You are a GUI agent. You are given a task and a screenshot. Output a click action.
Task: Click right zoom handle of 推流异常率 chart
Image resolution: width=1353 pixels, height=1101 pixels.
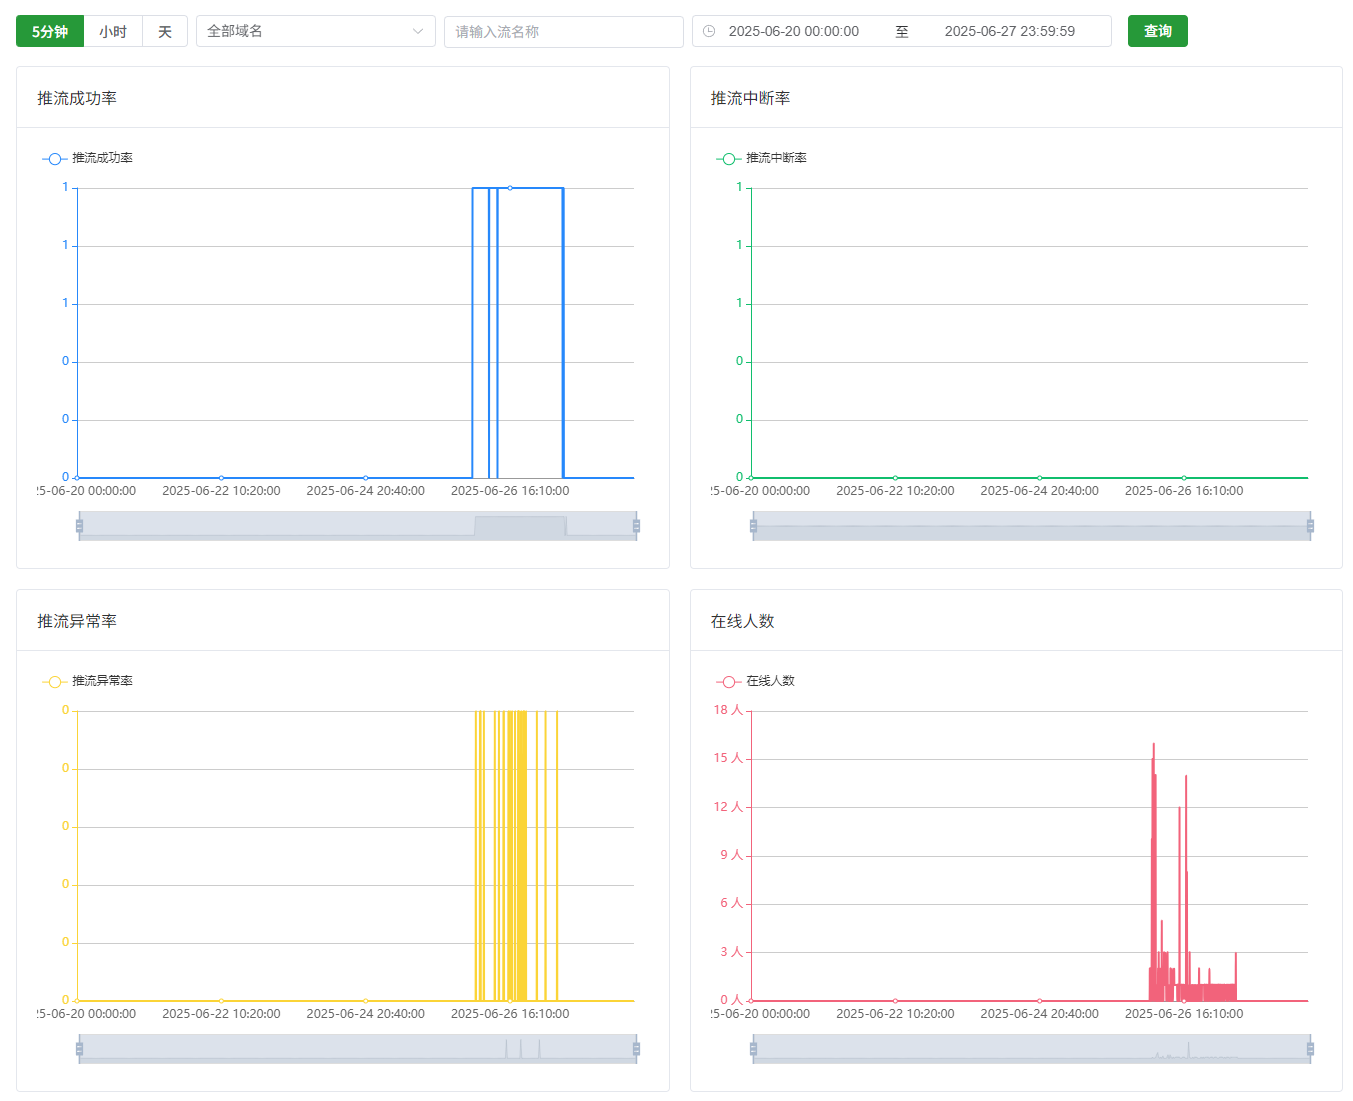(x=636, y=1049)
